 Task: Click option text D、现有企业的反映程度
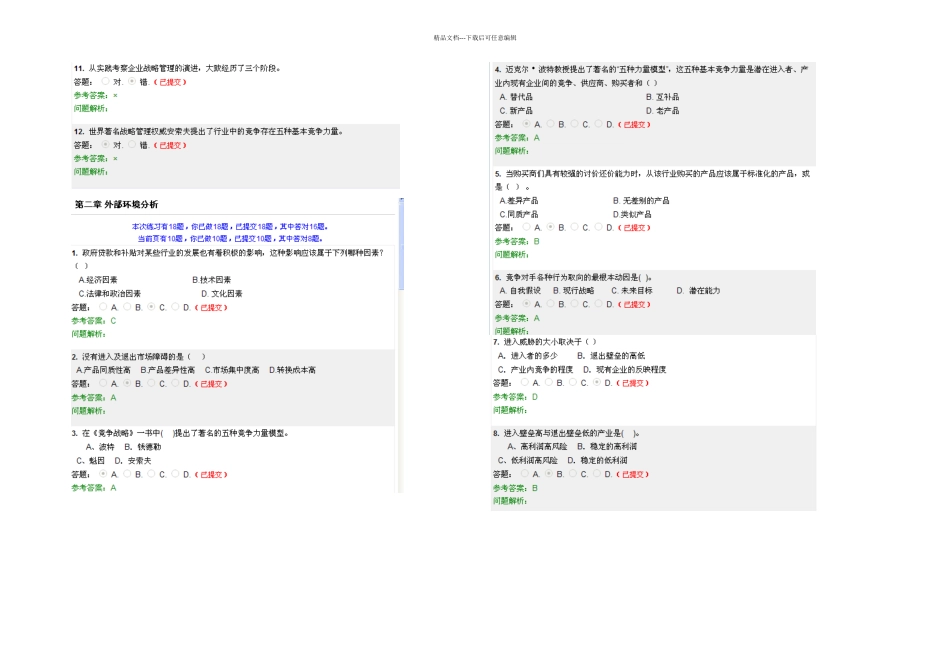[625, 370]
